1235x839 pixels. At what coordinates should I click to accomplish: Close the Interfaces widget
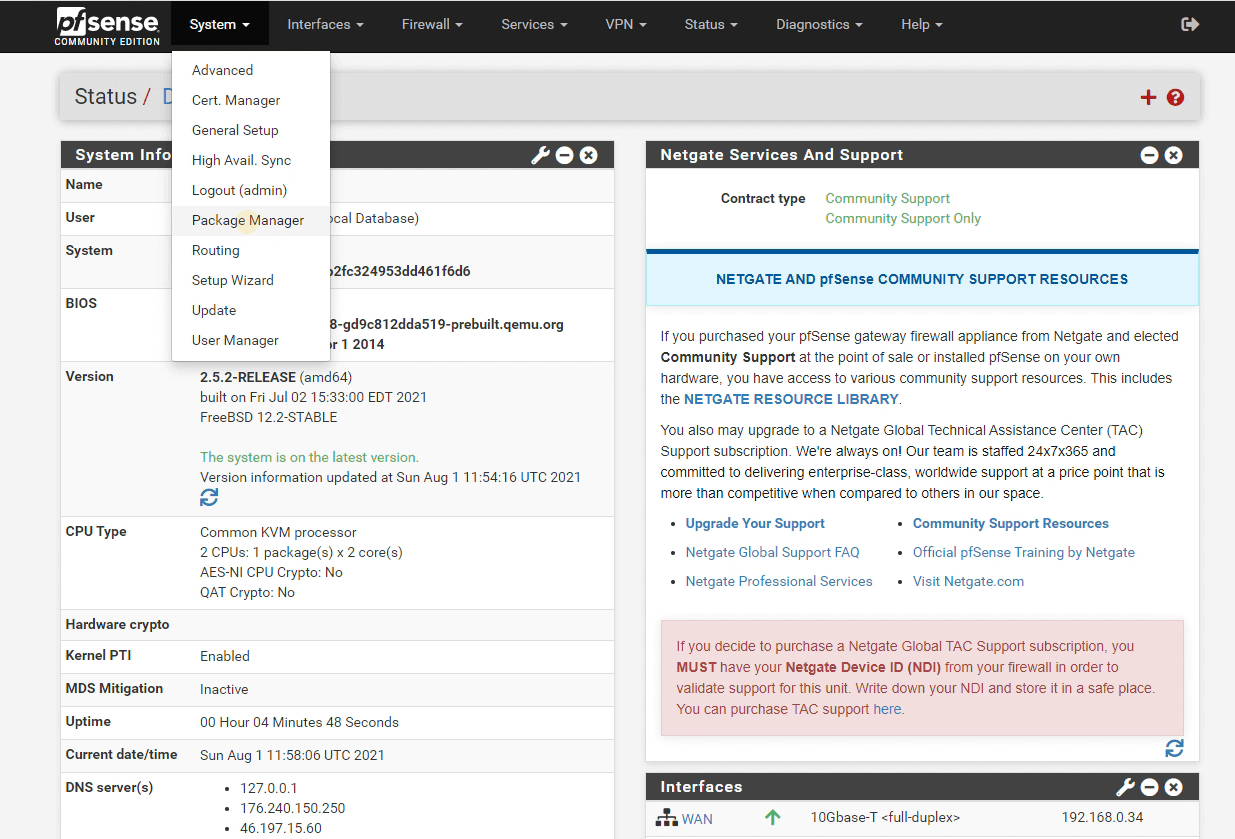click(1174, 787)
